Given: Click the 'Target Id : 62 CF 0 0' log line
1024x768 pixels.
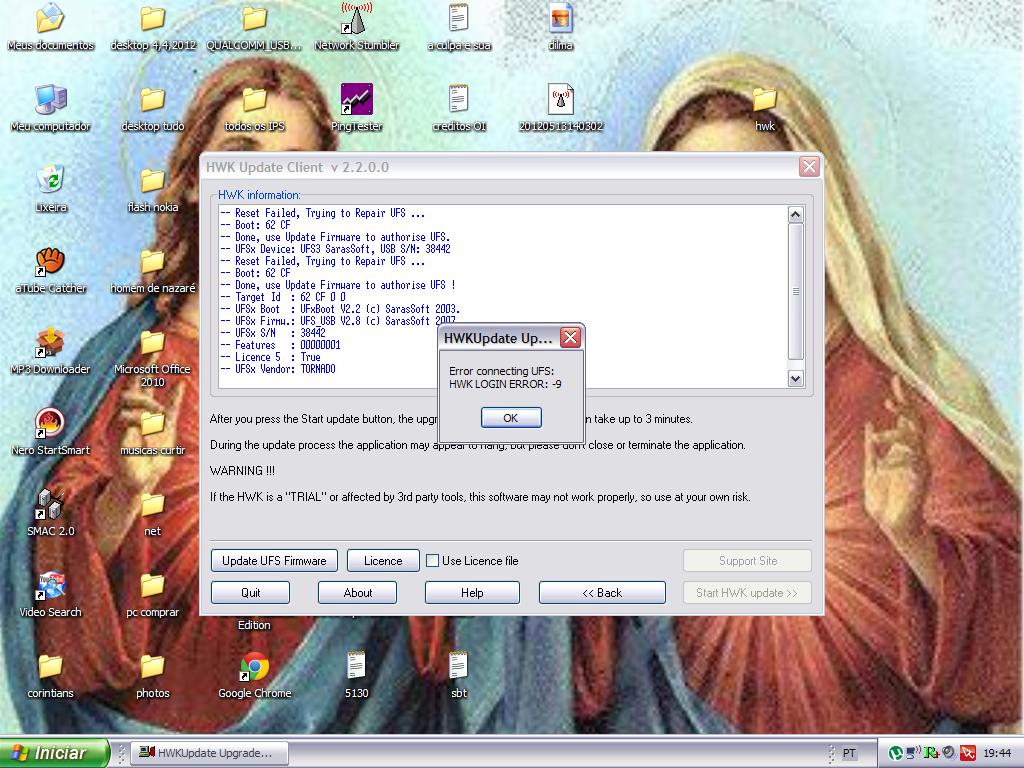Looking at the screenshot, I should [283, 297].
